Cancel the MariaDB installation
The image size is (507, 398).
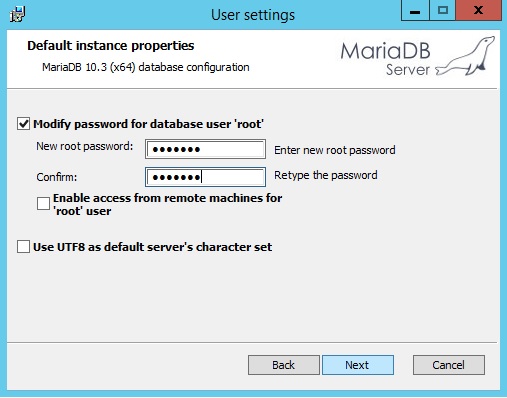(x=449, y=365)
